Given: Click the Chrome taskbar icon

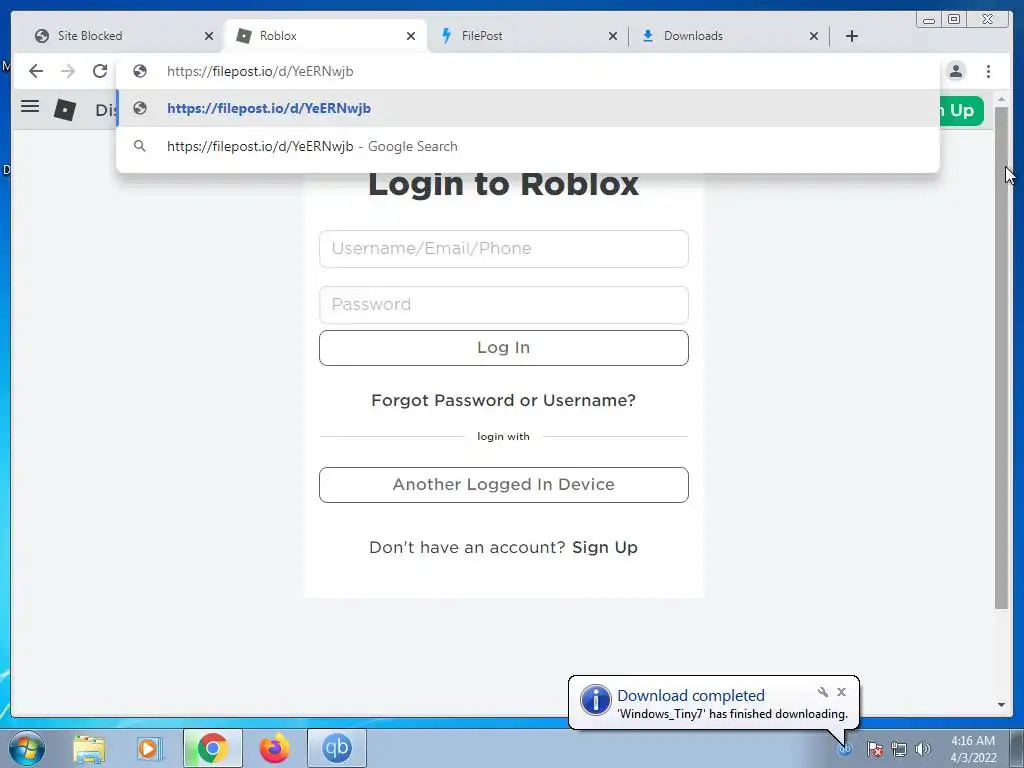Looking at the screenshot, I should coord(212,748).
